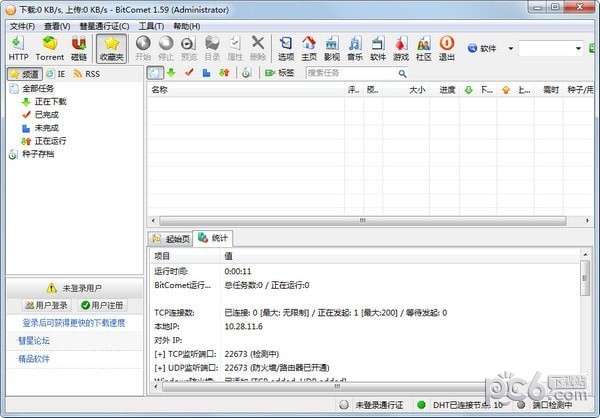600x418 pixels.
Task: Select 正在下载 in the task tree
Action: 50,102
